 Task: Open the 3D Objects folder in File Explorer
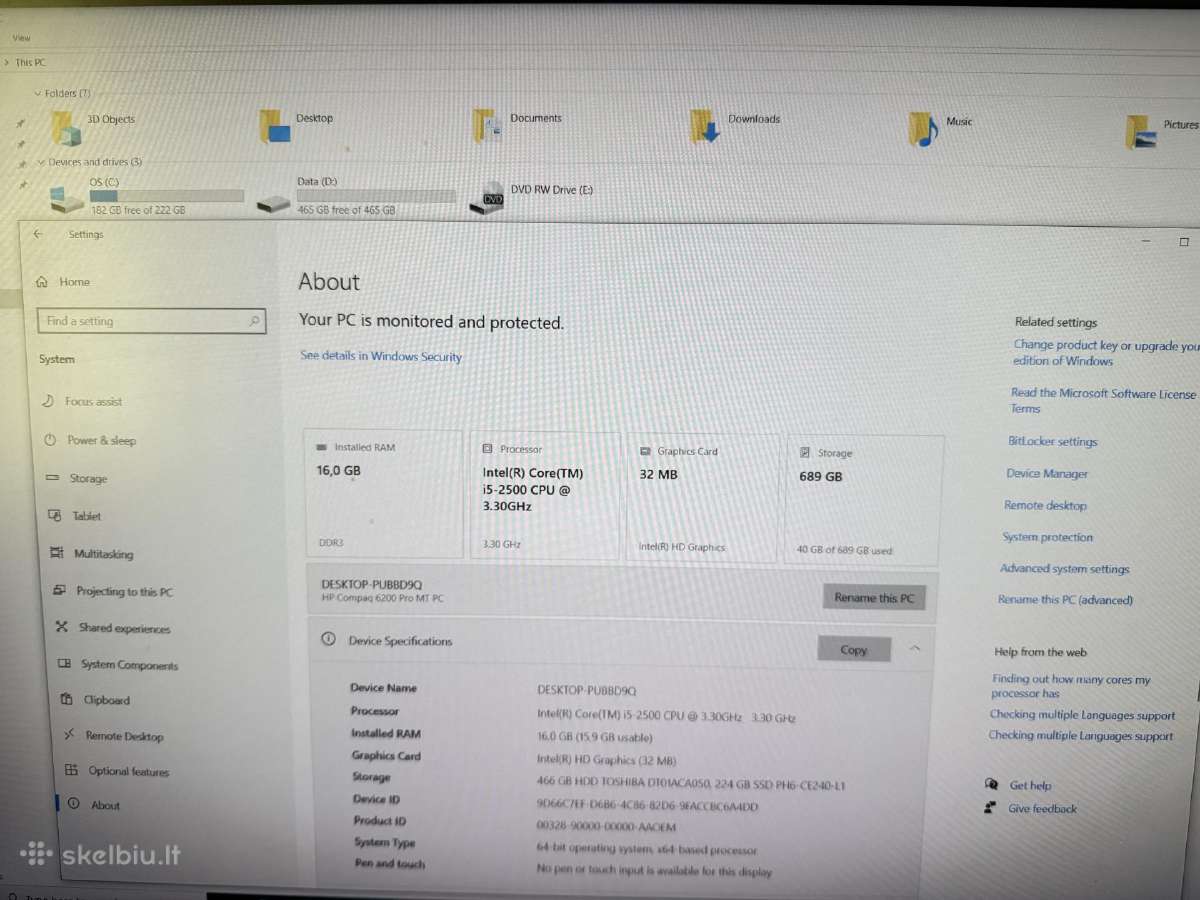(x=93, y=127)
